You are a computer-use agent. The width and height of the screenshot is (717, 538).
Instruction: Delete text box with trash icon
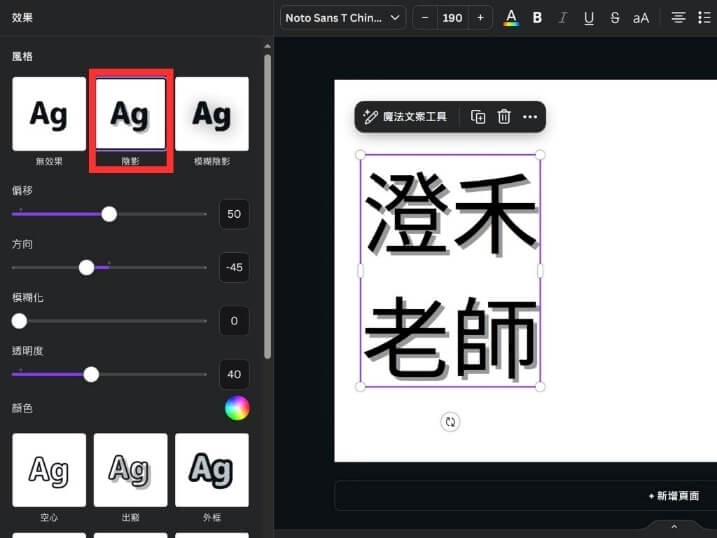click(x=504, y=117)
